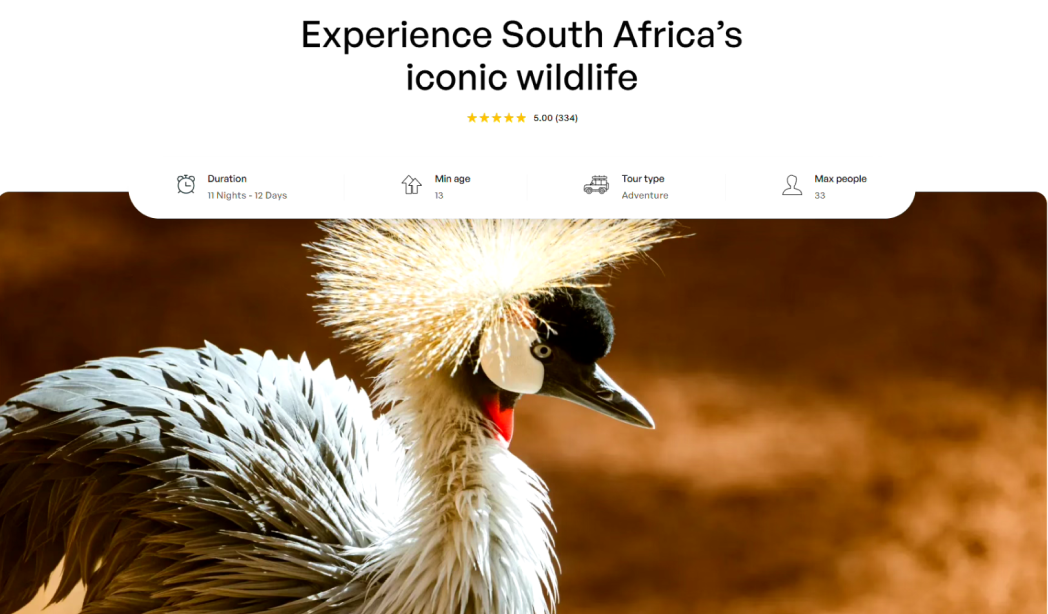Screen dimensions: 1048x614
Task: Click the max people value 33
Action: click(x=819, y=195)
